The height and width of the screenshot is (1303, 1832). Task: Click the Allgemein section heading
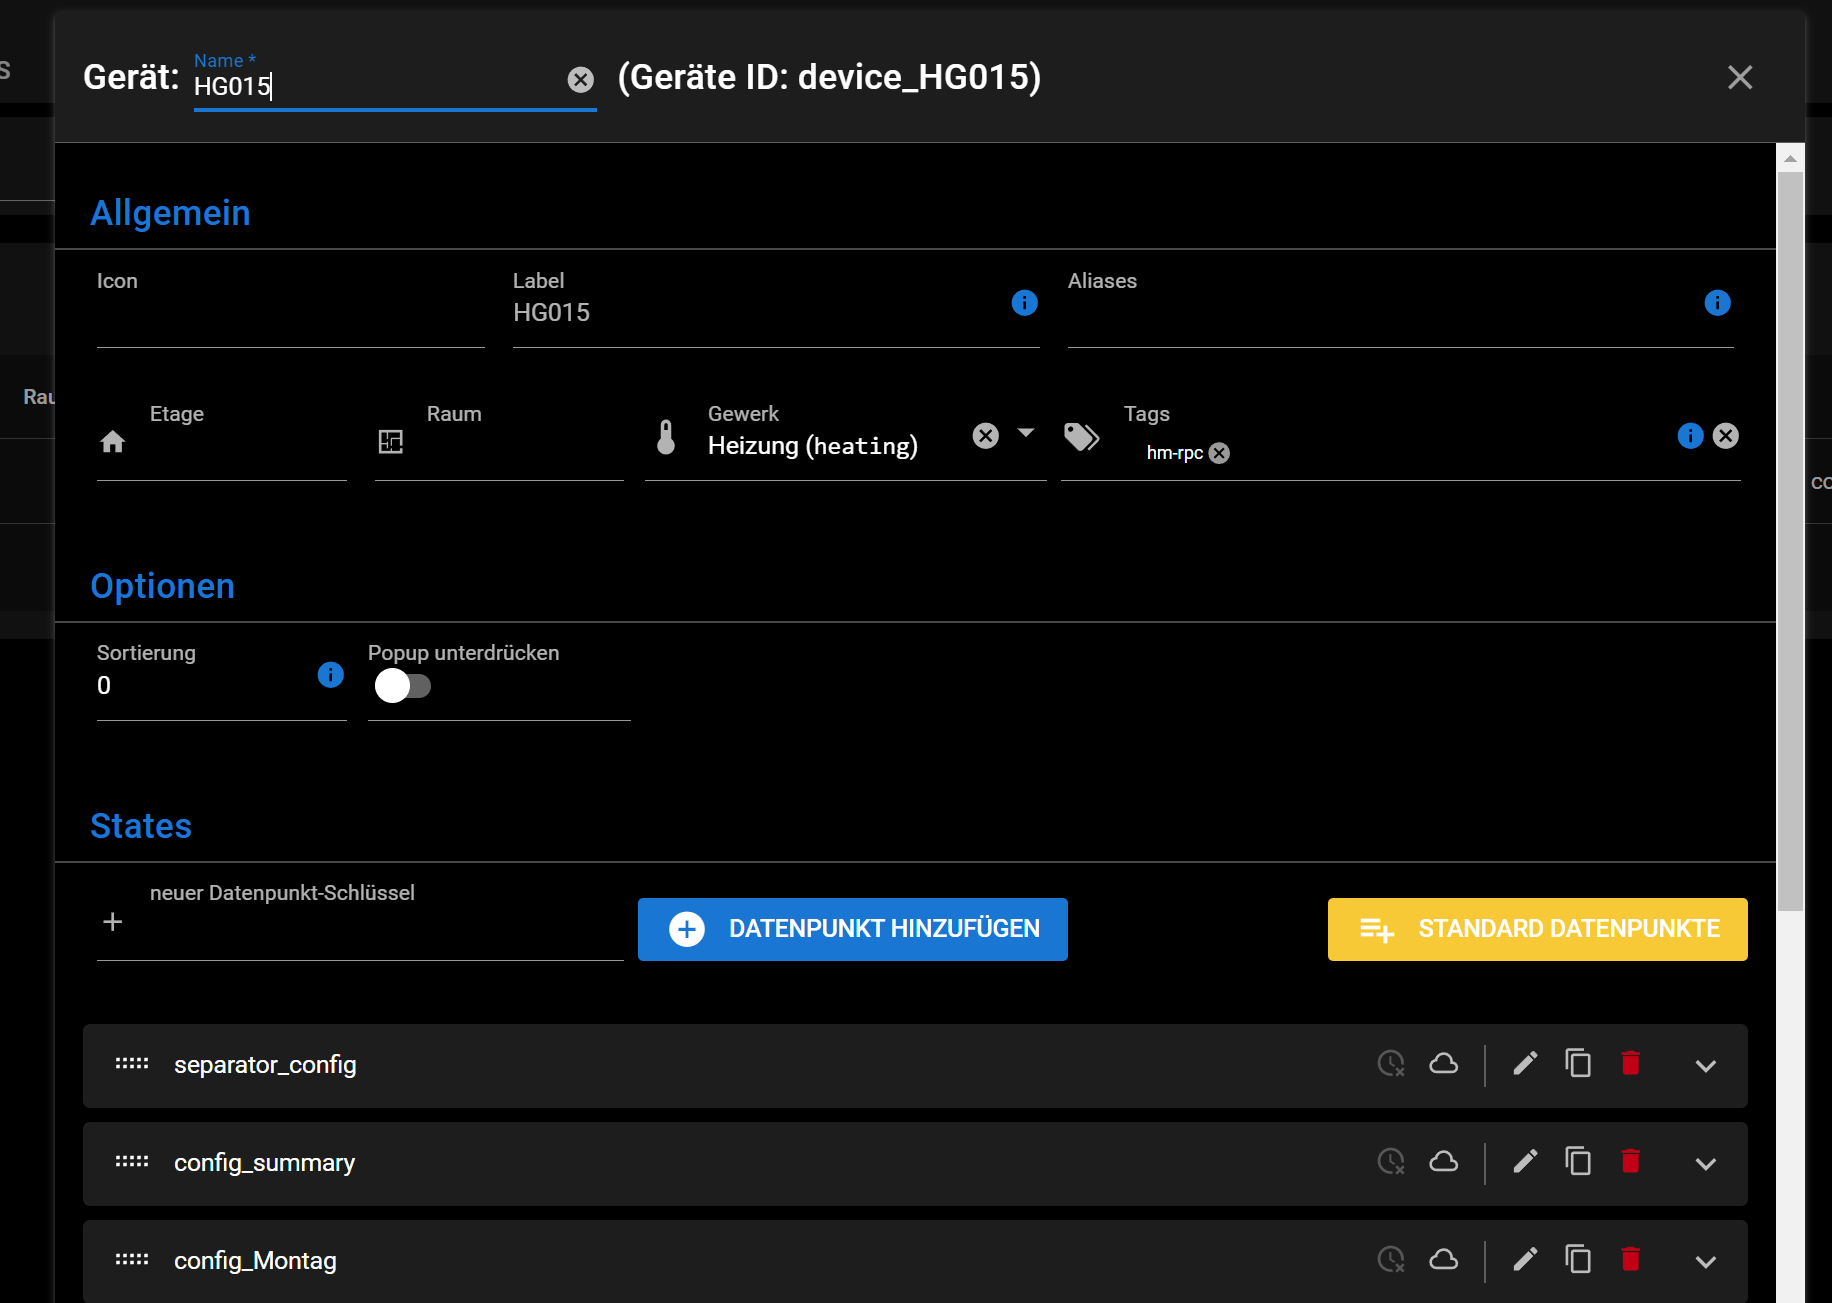(x=171, y=213)
